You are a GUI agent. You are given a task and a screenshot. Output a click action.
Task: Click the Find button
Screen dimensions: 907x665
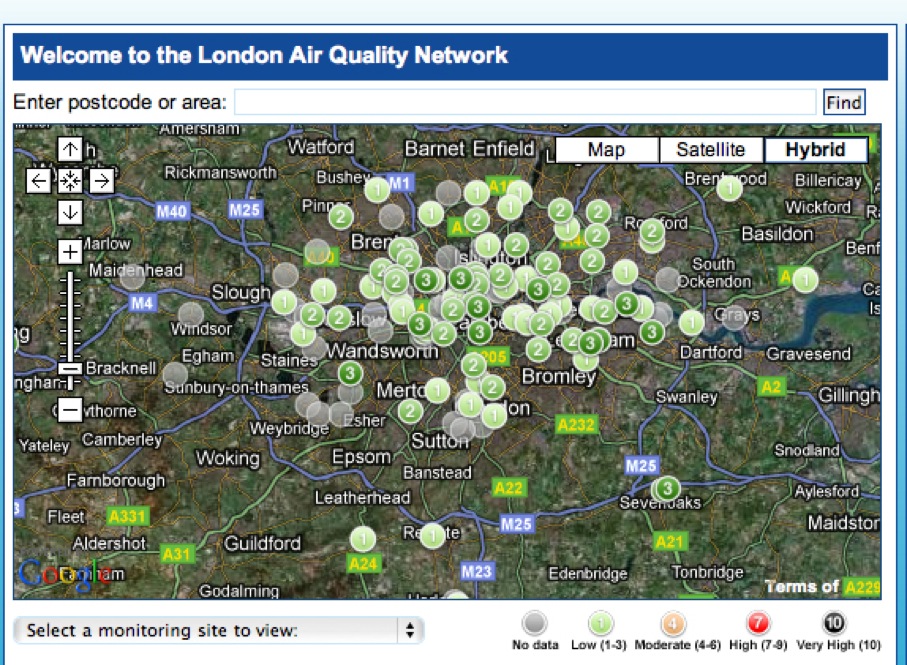(843, 102)
